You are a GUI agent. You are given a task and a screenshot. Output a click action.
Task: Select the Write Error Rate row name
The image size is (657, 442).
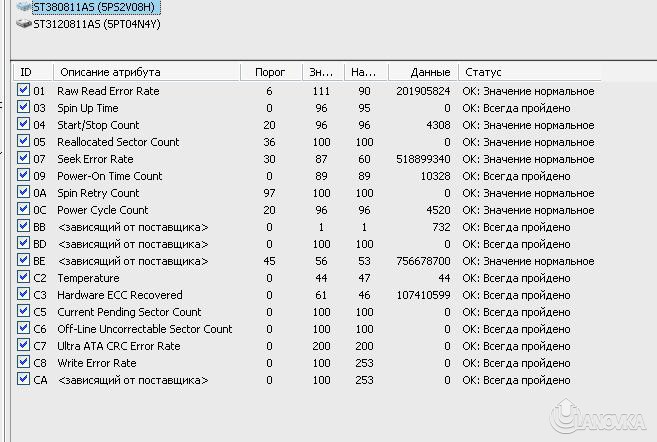97,363
